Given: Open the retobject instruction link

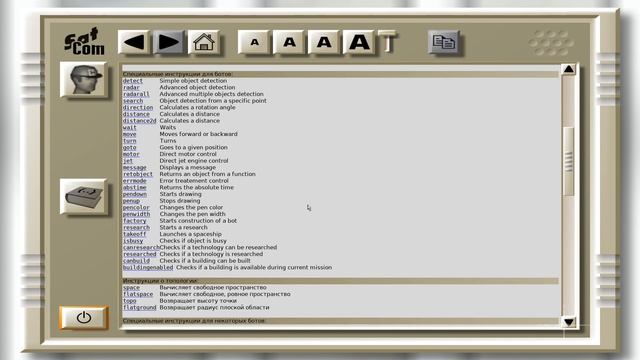Looking at the screenshot, I should [138, 174].
